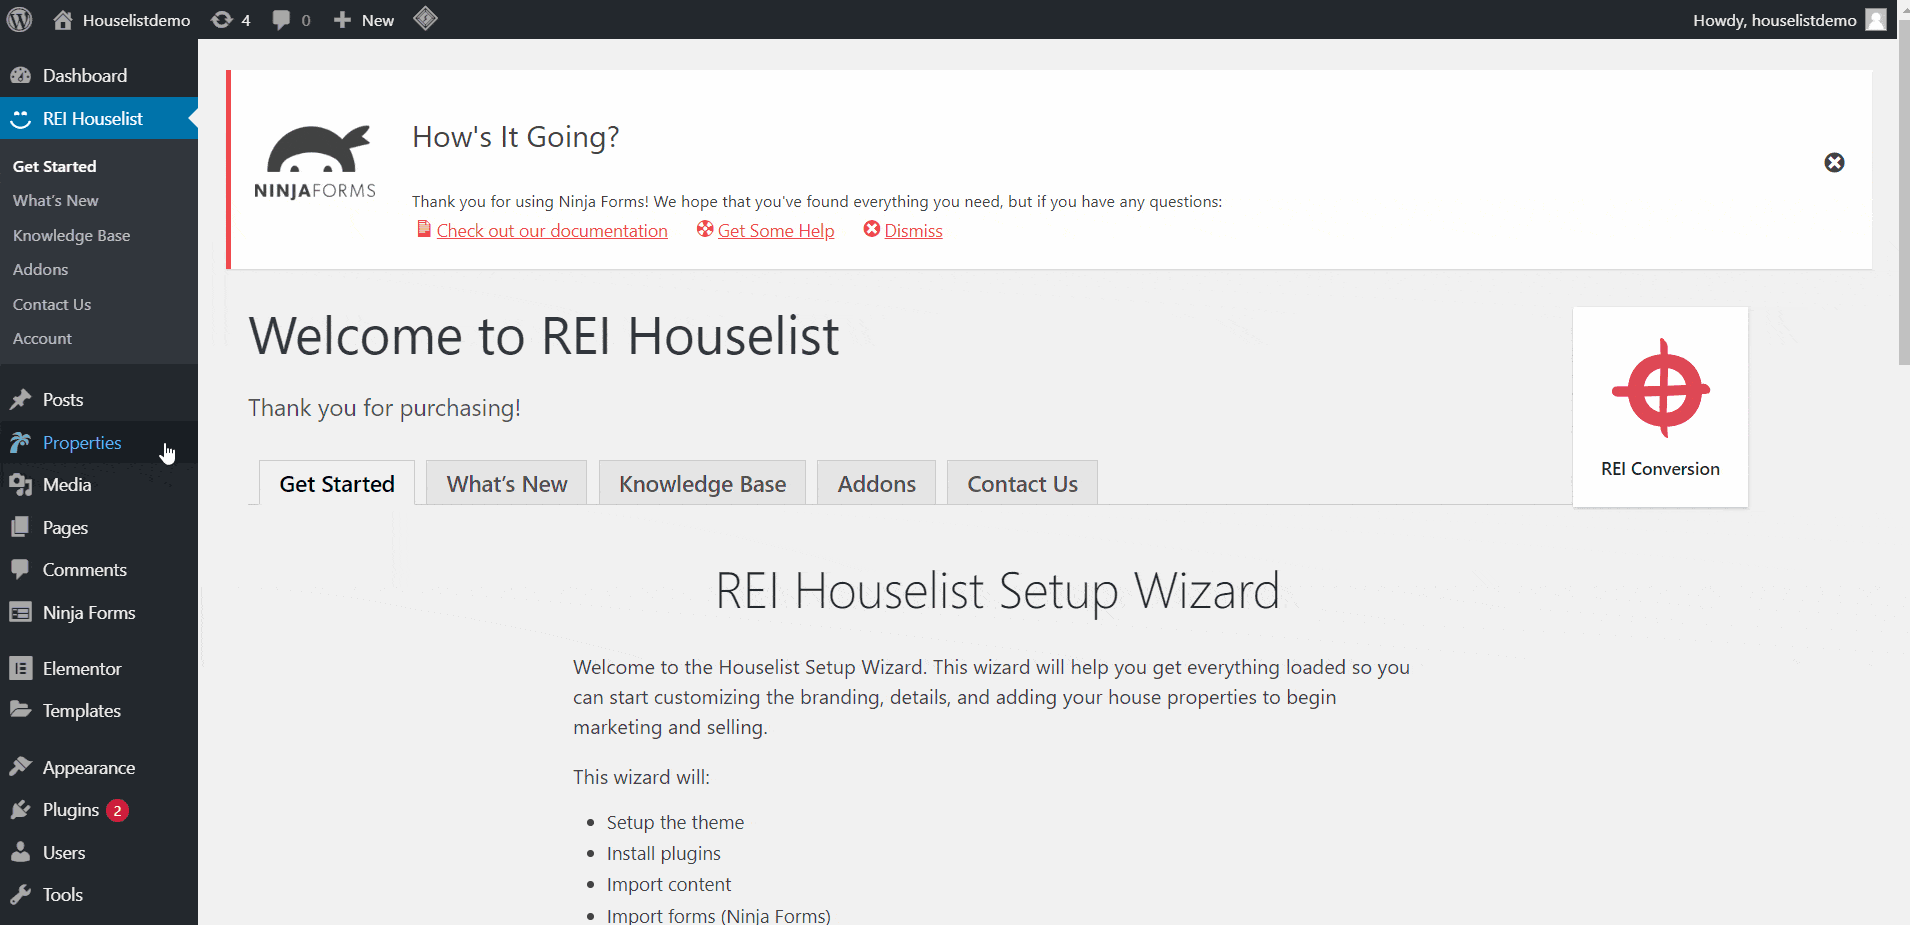
Task: Click the REI Houselist smile icon
Action: [x=20, y=118]
